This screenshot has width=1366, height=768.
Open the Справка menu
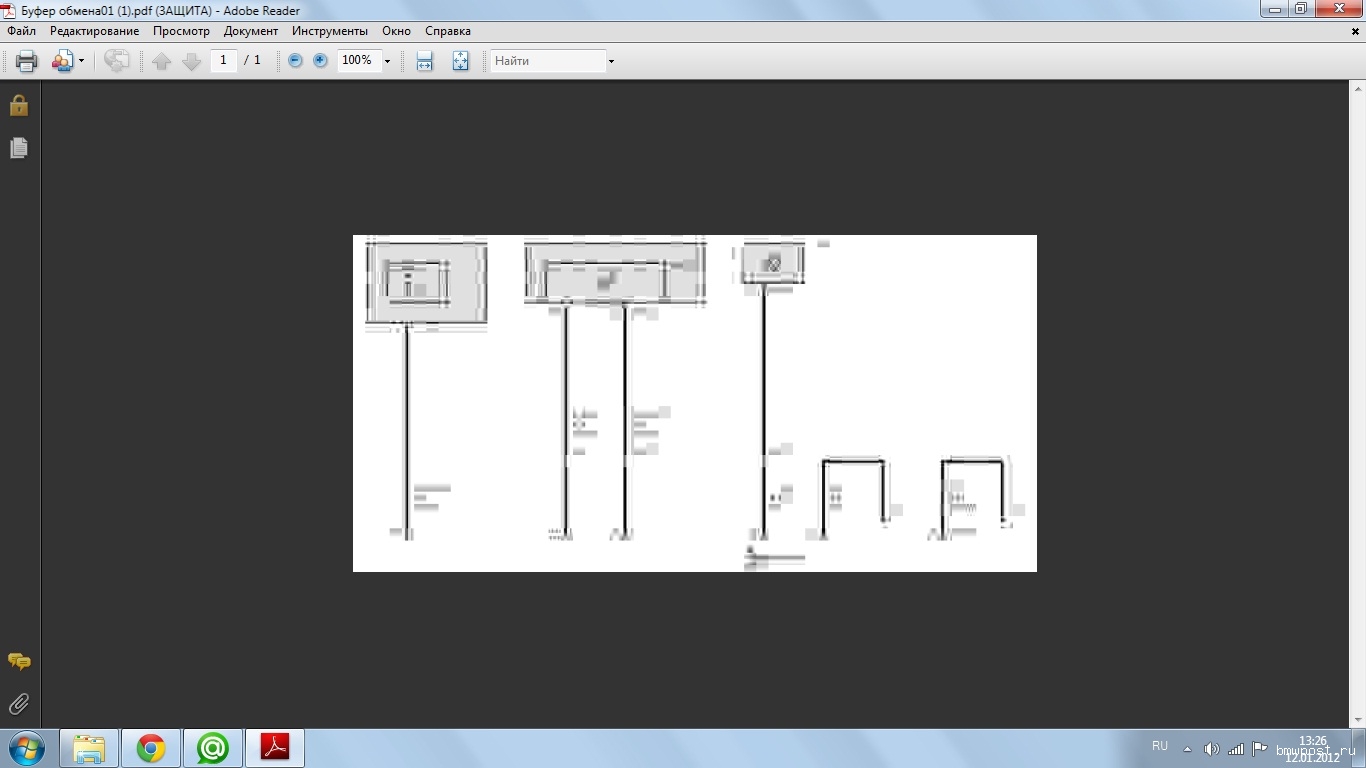pos(448,31)
